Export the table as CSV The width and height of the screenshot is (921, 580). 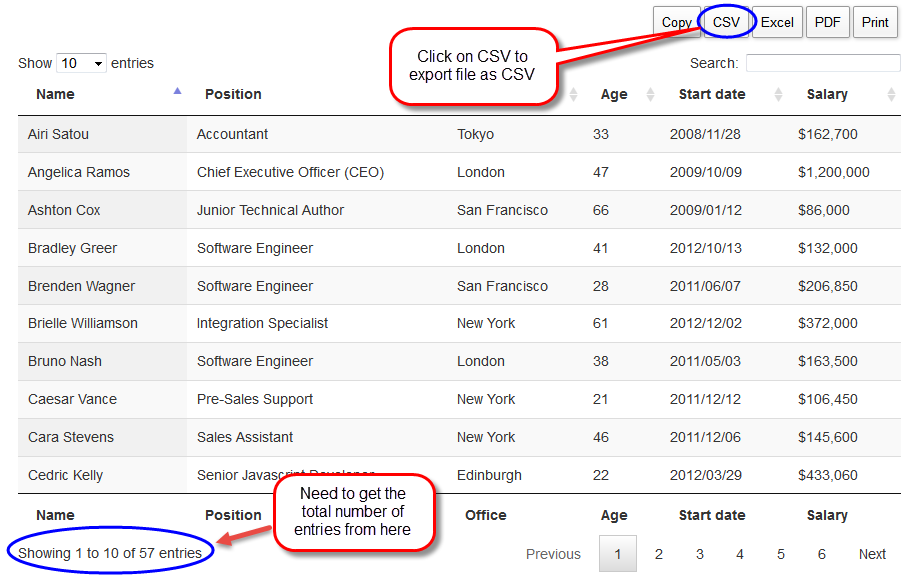point(726,22)
